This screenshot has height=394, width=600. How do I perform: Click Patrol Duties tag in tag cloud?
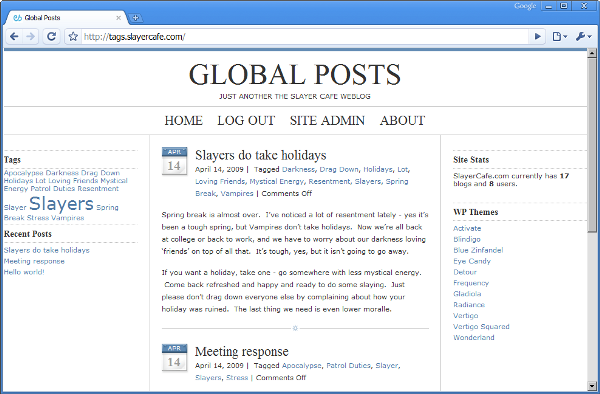52,189
